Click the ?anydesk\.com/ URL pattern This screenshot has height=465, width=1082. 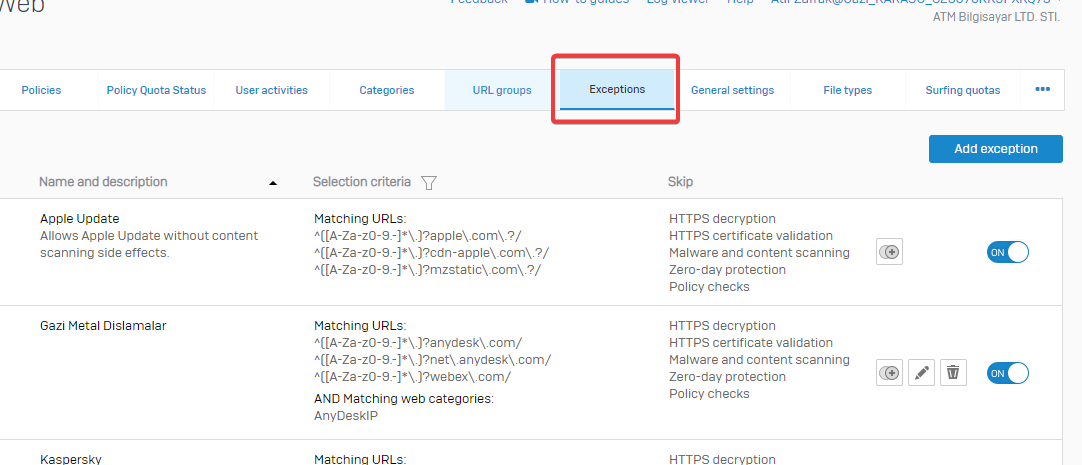[x=418, y=343]
